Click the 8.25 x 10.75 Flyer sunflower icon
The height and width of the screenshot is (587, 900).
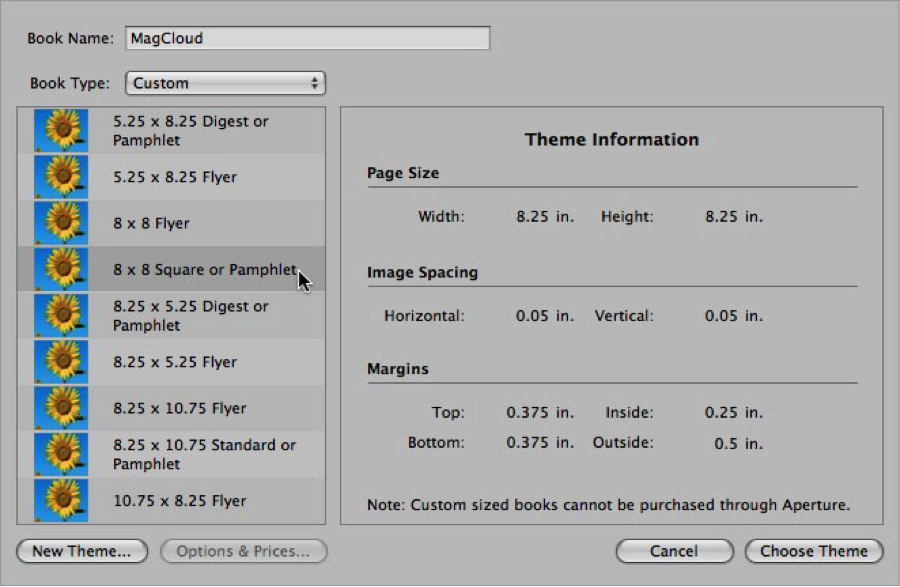click(x=61, y=408)
